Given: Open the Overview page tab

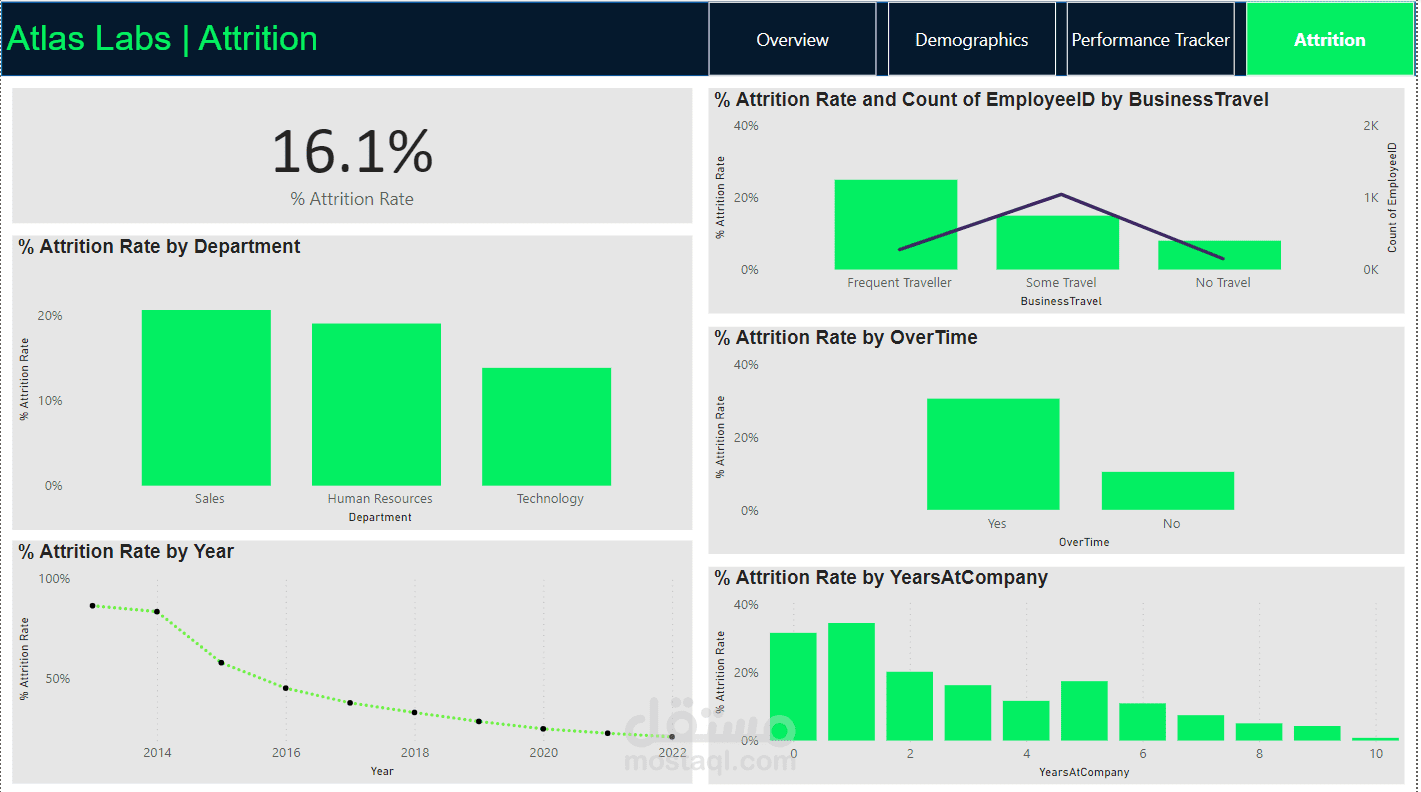Looking at the screenshot, I should coord(792,39).
